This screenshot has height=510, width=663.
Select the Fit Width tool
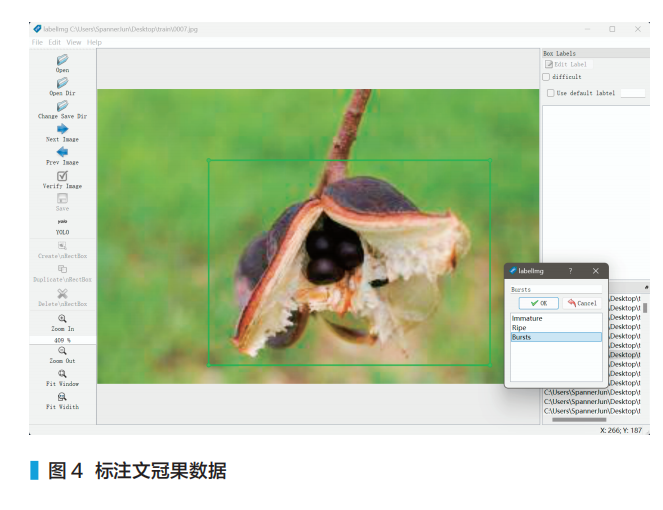pyautogui.click(x=62, y=398)
